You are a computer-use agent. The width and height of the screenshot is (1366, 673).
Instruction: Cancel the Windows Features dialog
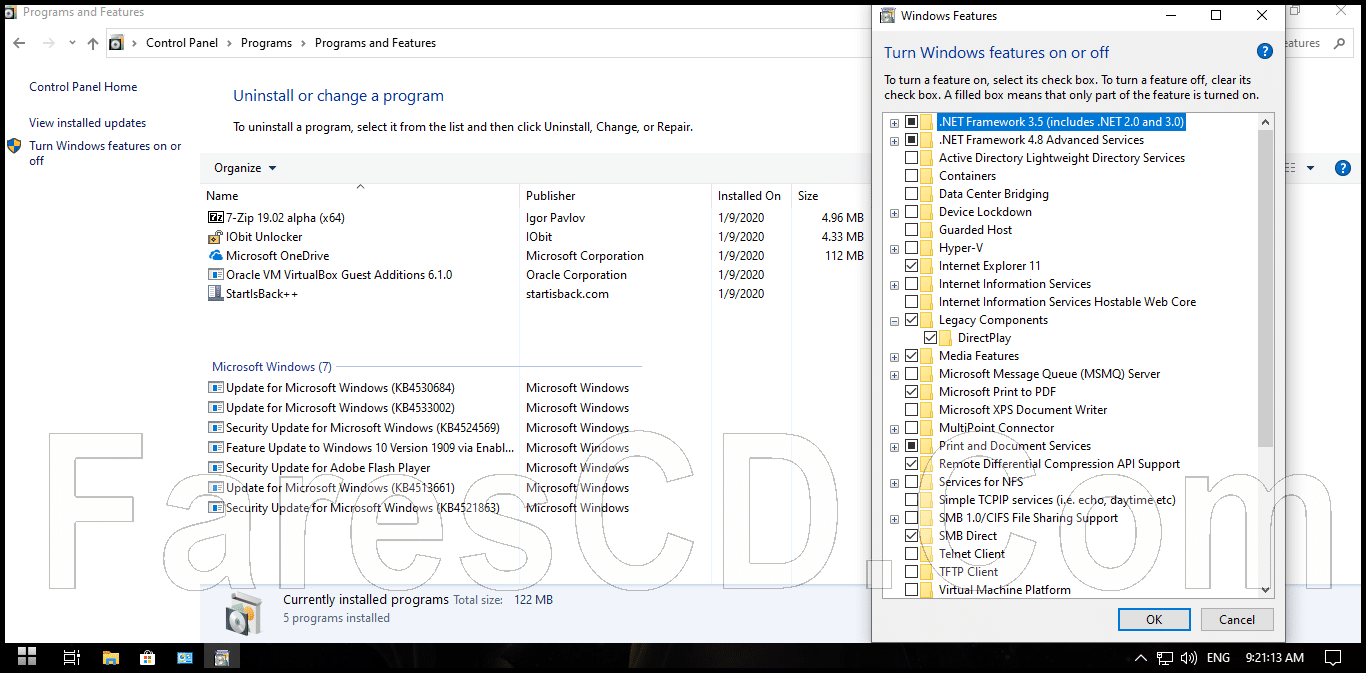click(x=1237, y=620)
